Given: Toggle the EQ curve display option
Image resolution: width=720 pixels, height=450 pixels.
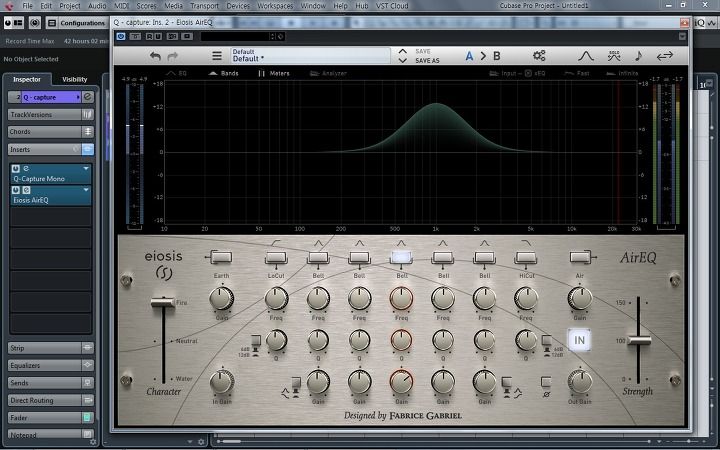Looking at the screenshot, I should [x=177, y=73].
